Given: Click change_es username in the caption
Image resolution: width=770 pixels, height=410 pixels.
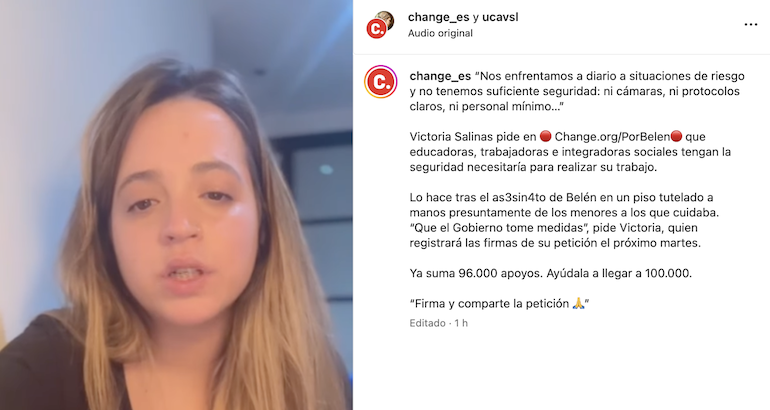Looking at the screenshot, I should 440,76.
